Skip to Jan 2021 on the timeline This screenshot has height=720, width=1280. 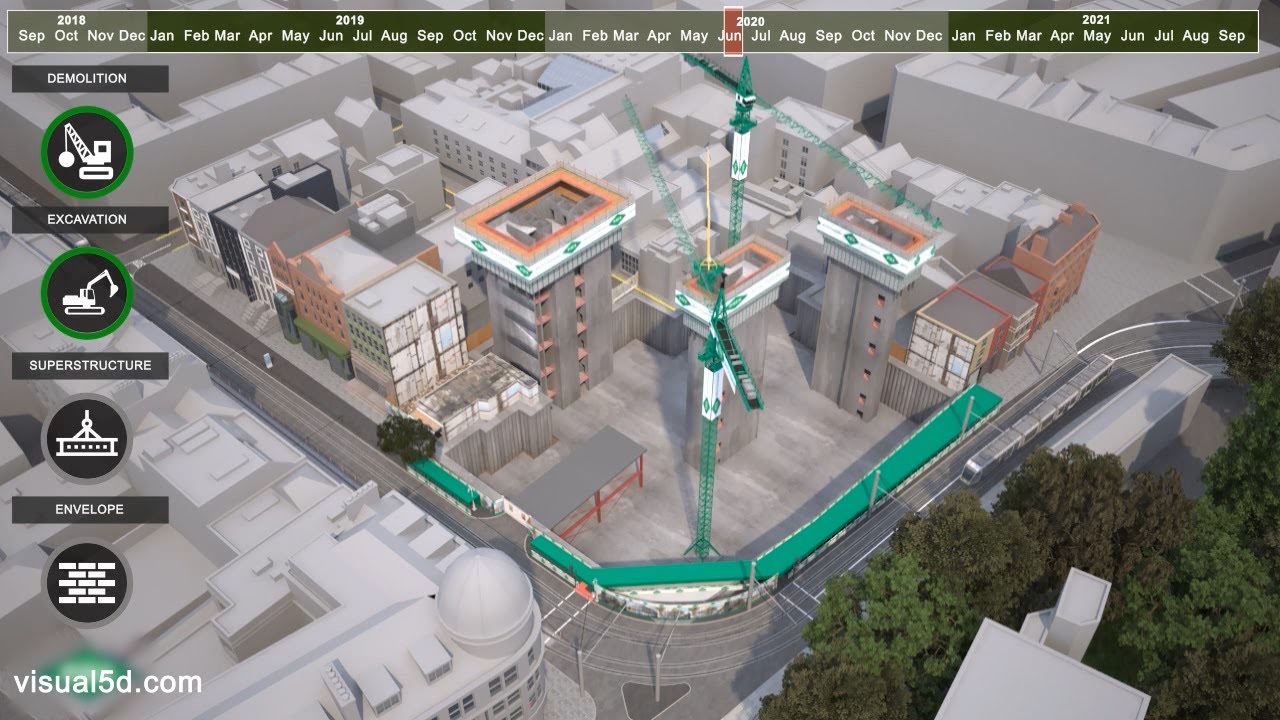[x=964, y=36]
